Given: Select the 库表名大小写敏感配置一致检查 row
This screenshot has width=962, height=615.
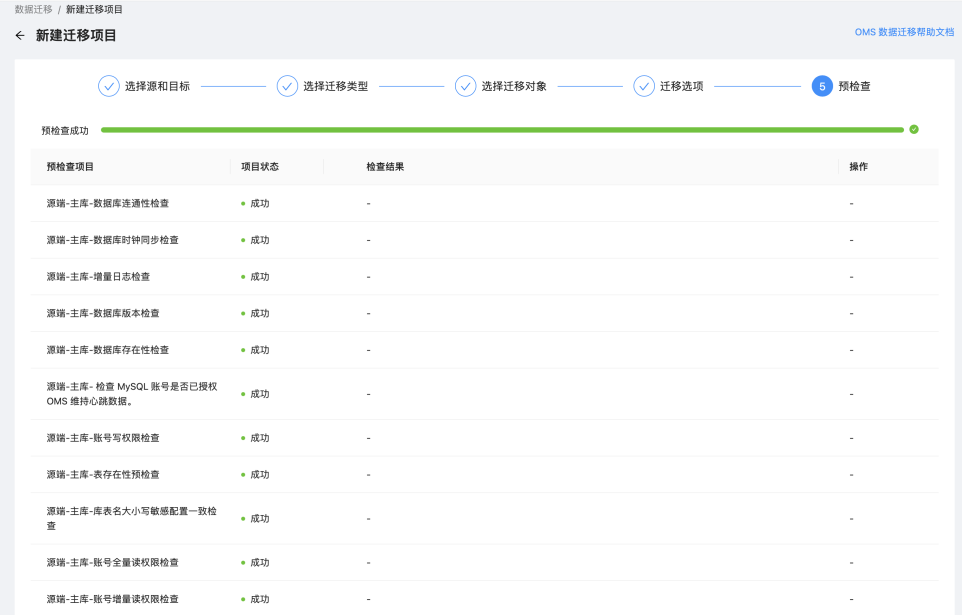Looking at the screenshot, I should [485, 519].
